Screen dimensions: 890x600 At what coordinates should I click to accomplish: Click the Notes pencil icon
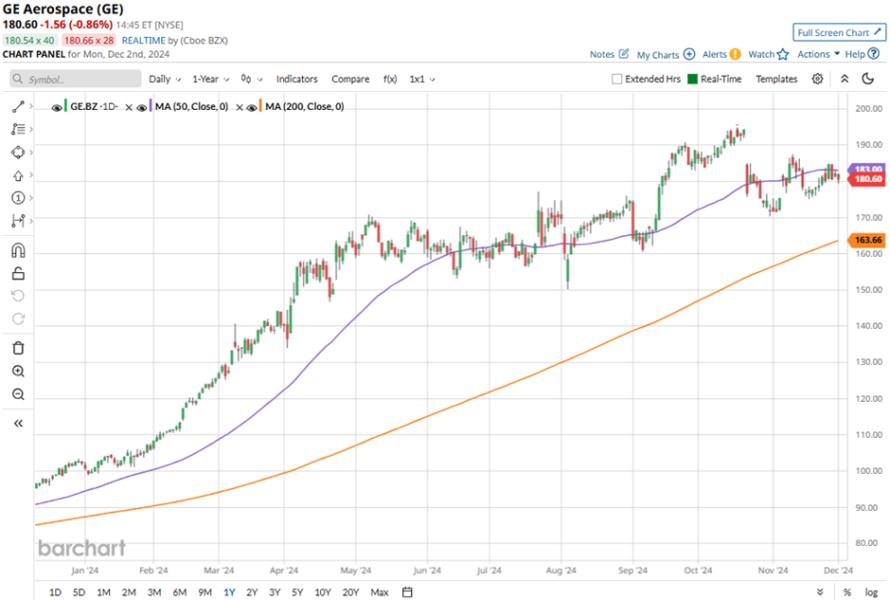coord(624,54)
